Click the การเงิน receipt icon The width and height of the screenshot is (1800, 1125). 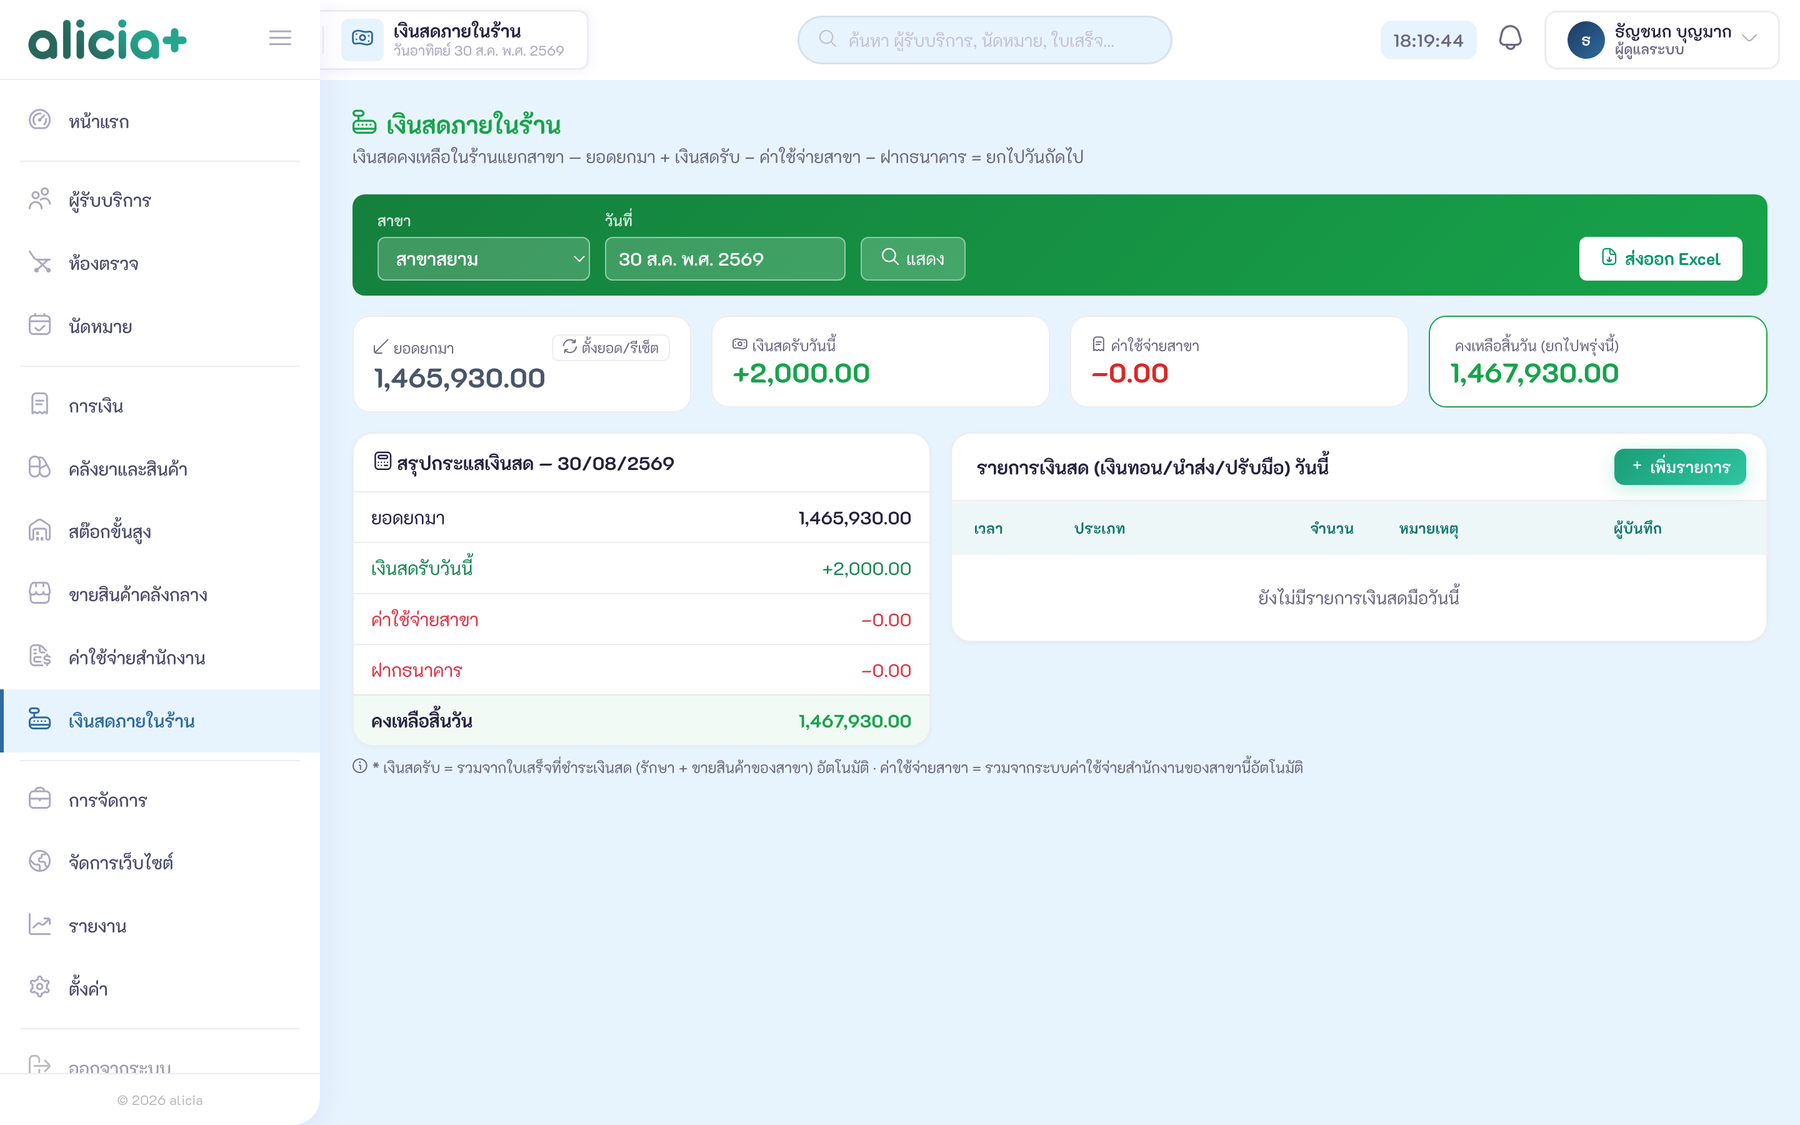click(40, 404)
